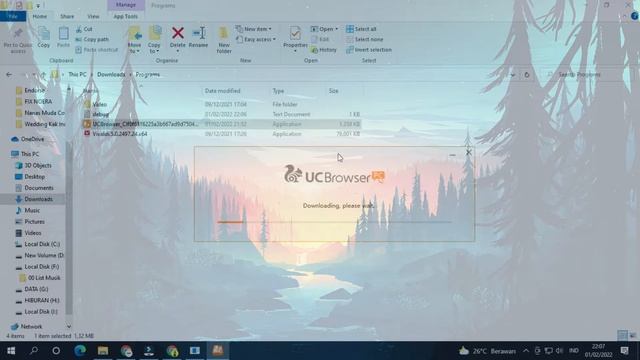Open the Move to dropdown
The height and width of the screenshot is (360, 640).
tap(134, 40)
